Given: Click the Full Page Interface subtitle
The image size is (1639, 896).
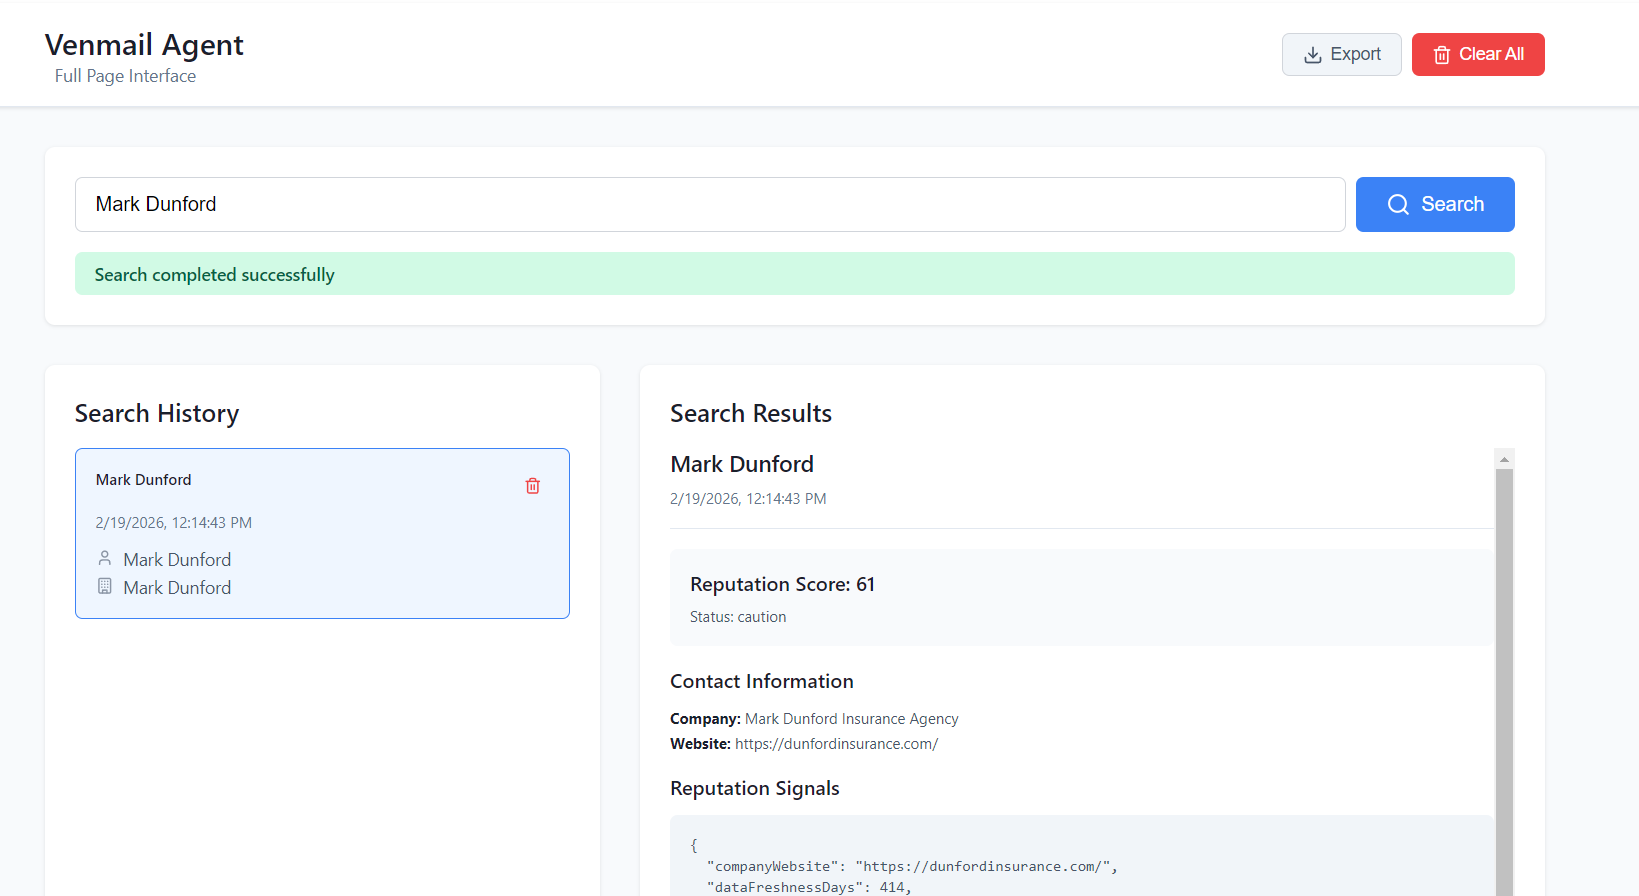Looking at the screenshot, I should [x=125, y=76].
